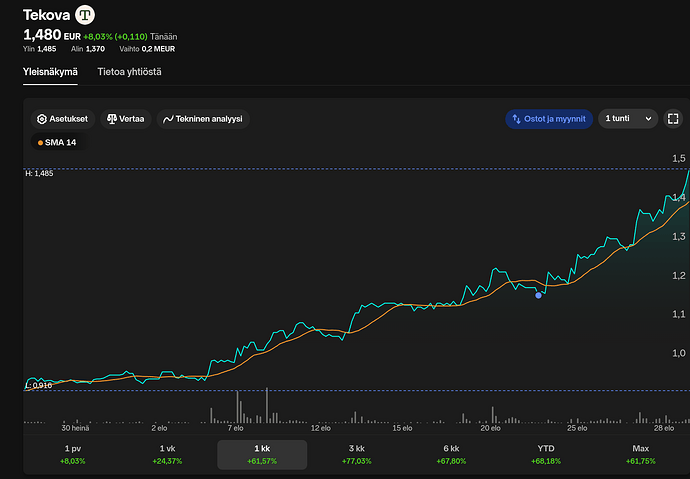Select the YTD time range
This screenshot has height=479, width=690.
(x=546, y=455)
